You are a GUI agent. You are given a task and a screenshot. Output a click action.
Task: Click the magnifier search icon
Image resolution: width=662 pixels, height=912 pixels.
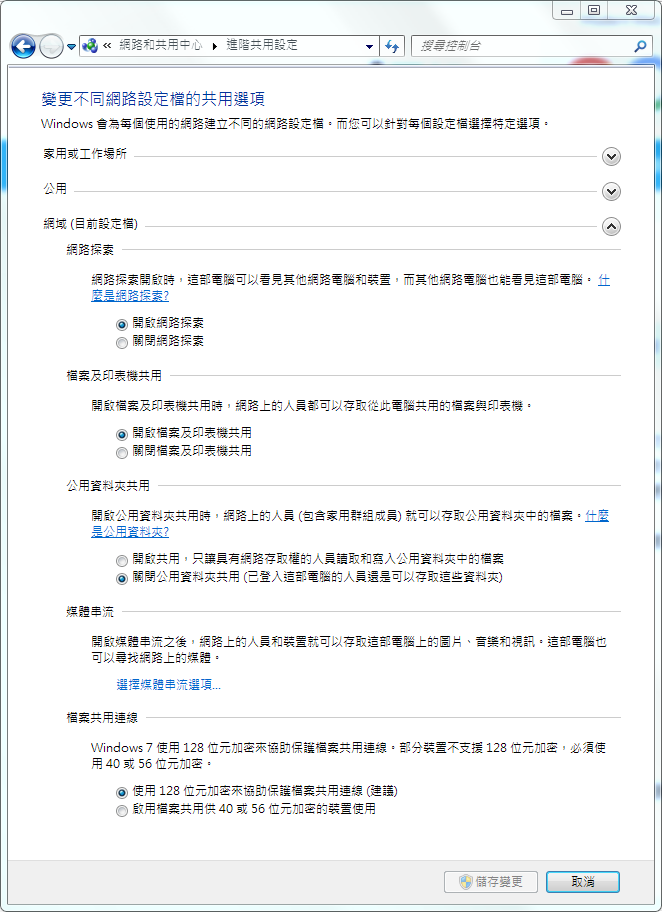[640, 46]
